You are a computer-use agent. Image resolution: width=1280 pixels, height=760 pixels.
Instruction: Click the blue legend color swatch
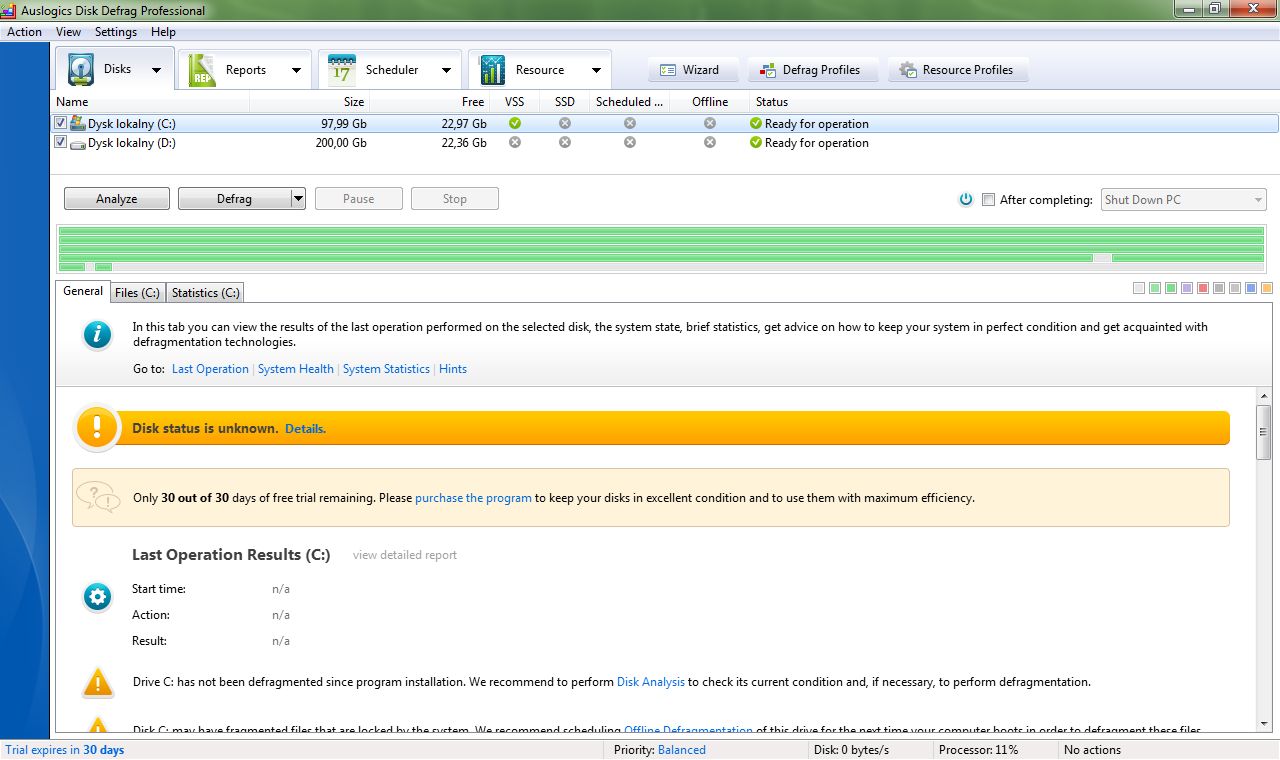(1251, 288)
